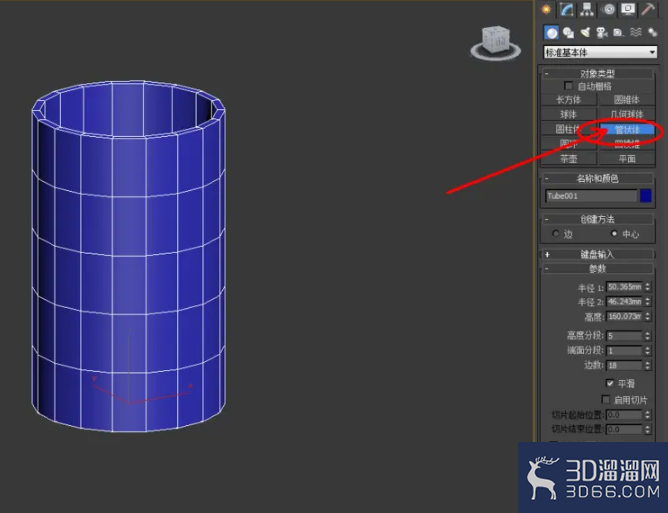Click the 茶壶 teapot button
This screenshot has width=668, height=513.
[569, 159]
